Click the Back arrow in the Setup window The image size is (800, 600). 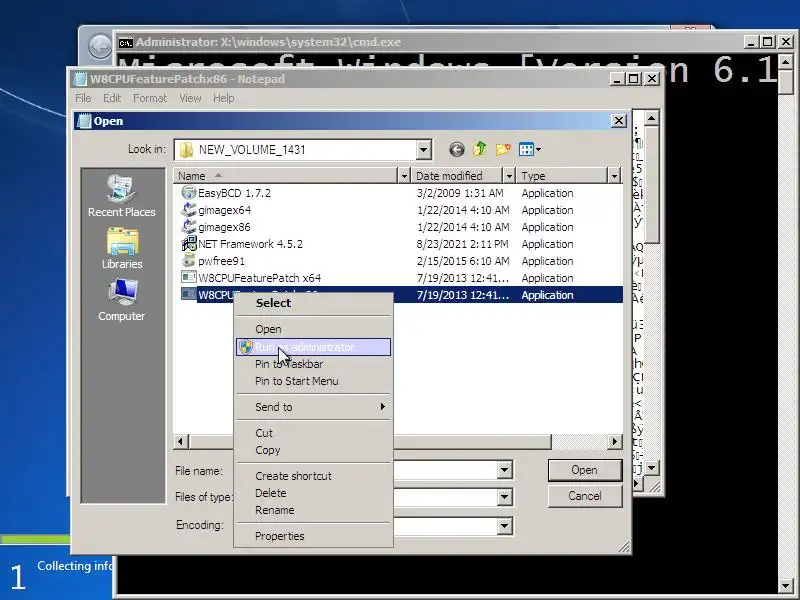click(x=100, y=47)
